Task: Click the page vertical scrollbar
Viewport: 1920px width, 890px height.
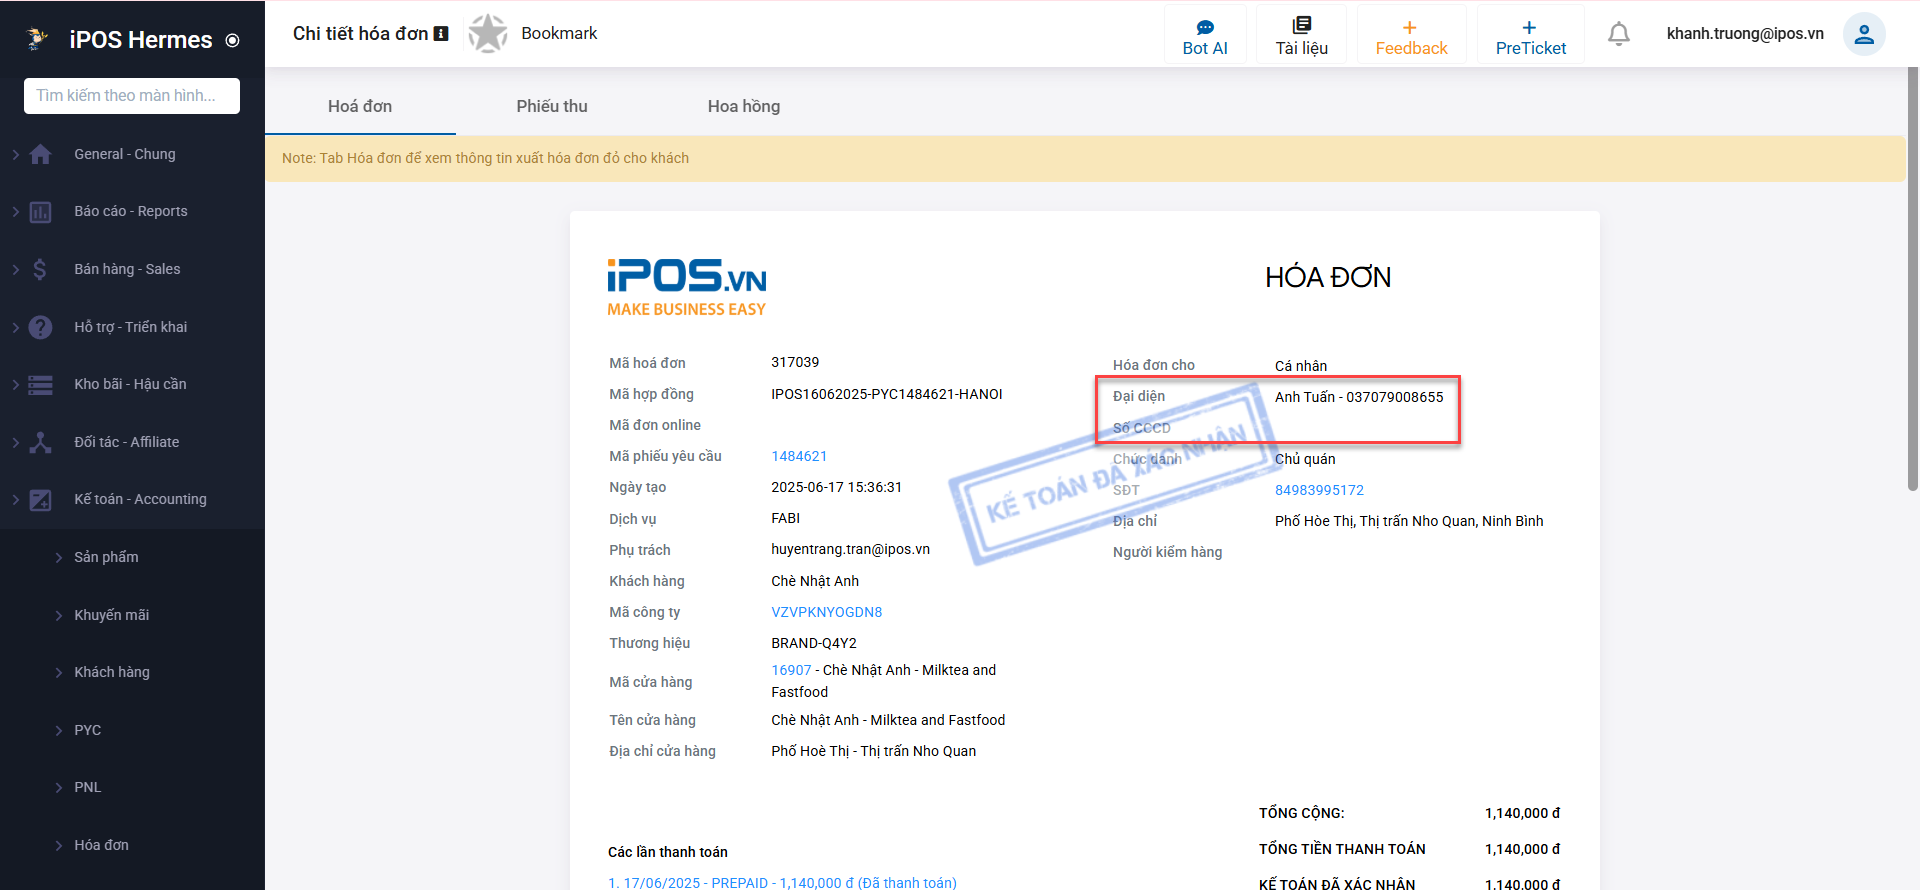Action: 1913,280
